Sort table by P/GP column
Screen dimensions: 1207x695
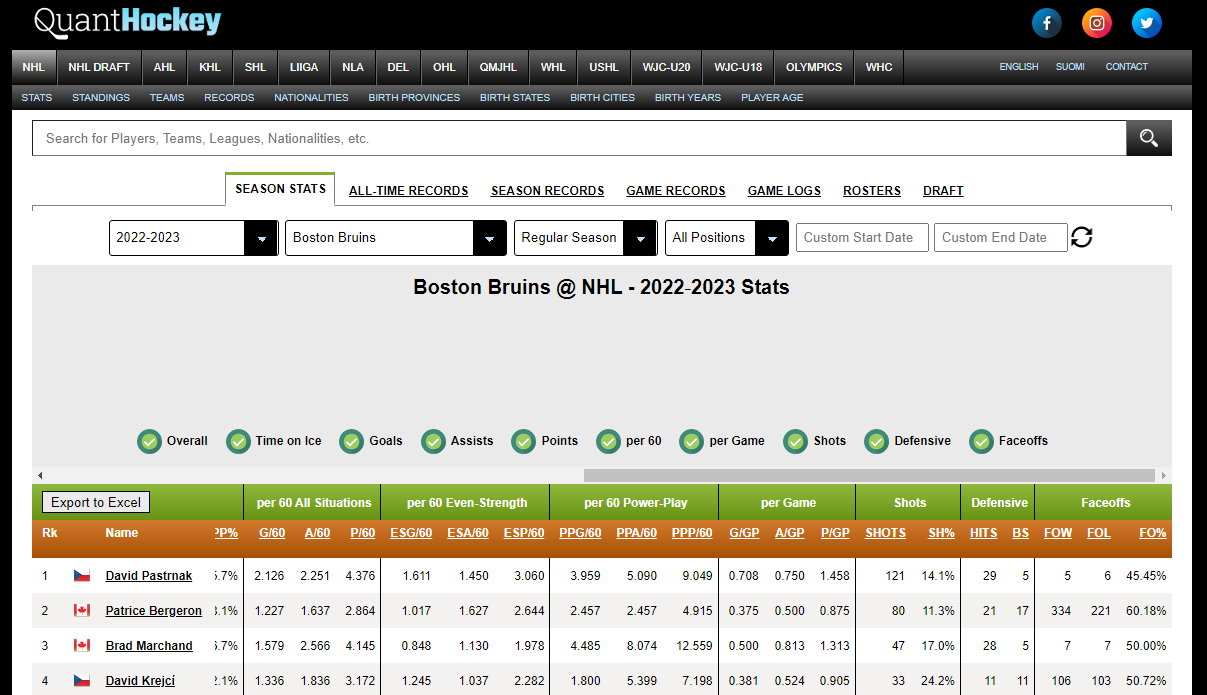click(835, 533)
